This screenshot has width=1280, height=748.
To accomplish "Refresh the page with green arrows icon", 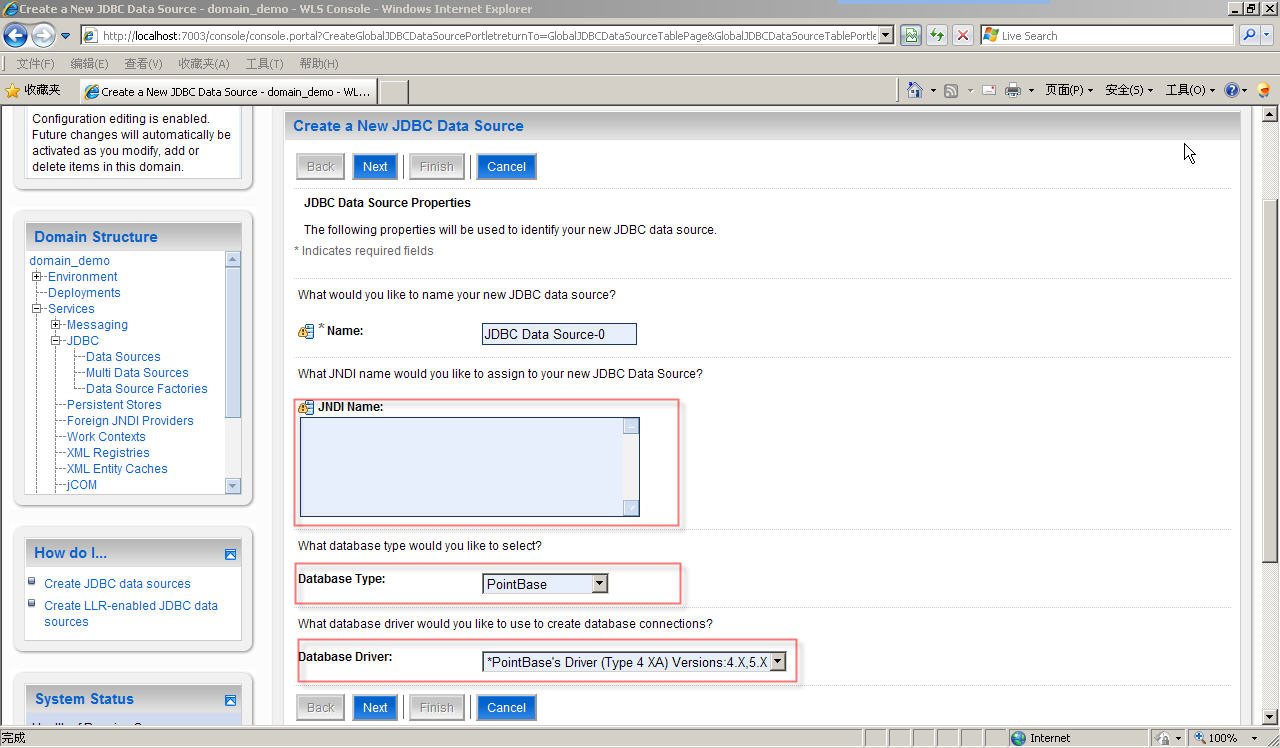I will coord(937,35).
